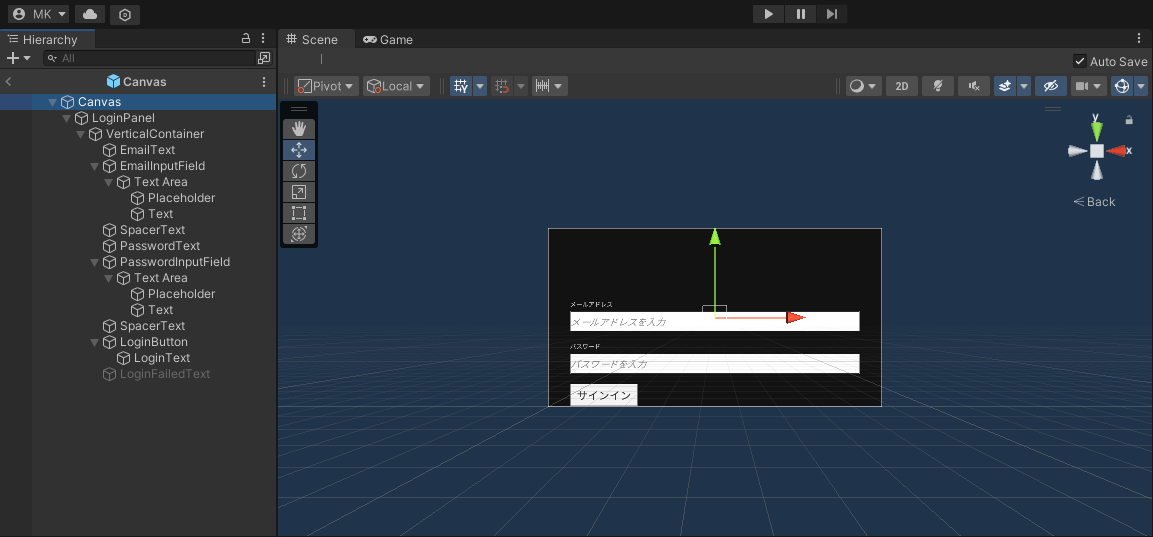Toggle scene effects layers button
This screenshot has height=537, width=1153.
pyautogui.click(x=1005, y=86)
